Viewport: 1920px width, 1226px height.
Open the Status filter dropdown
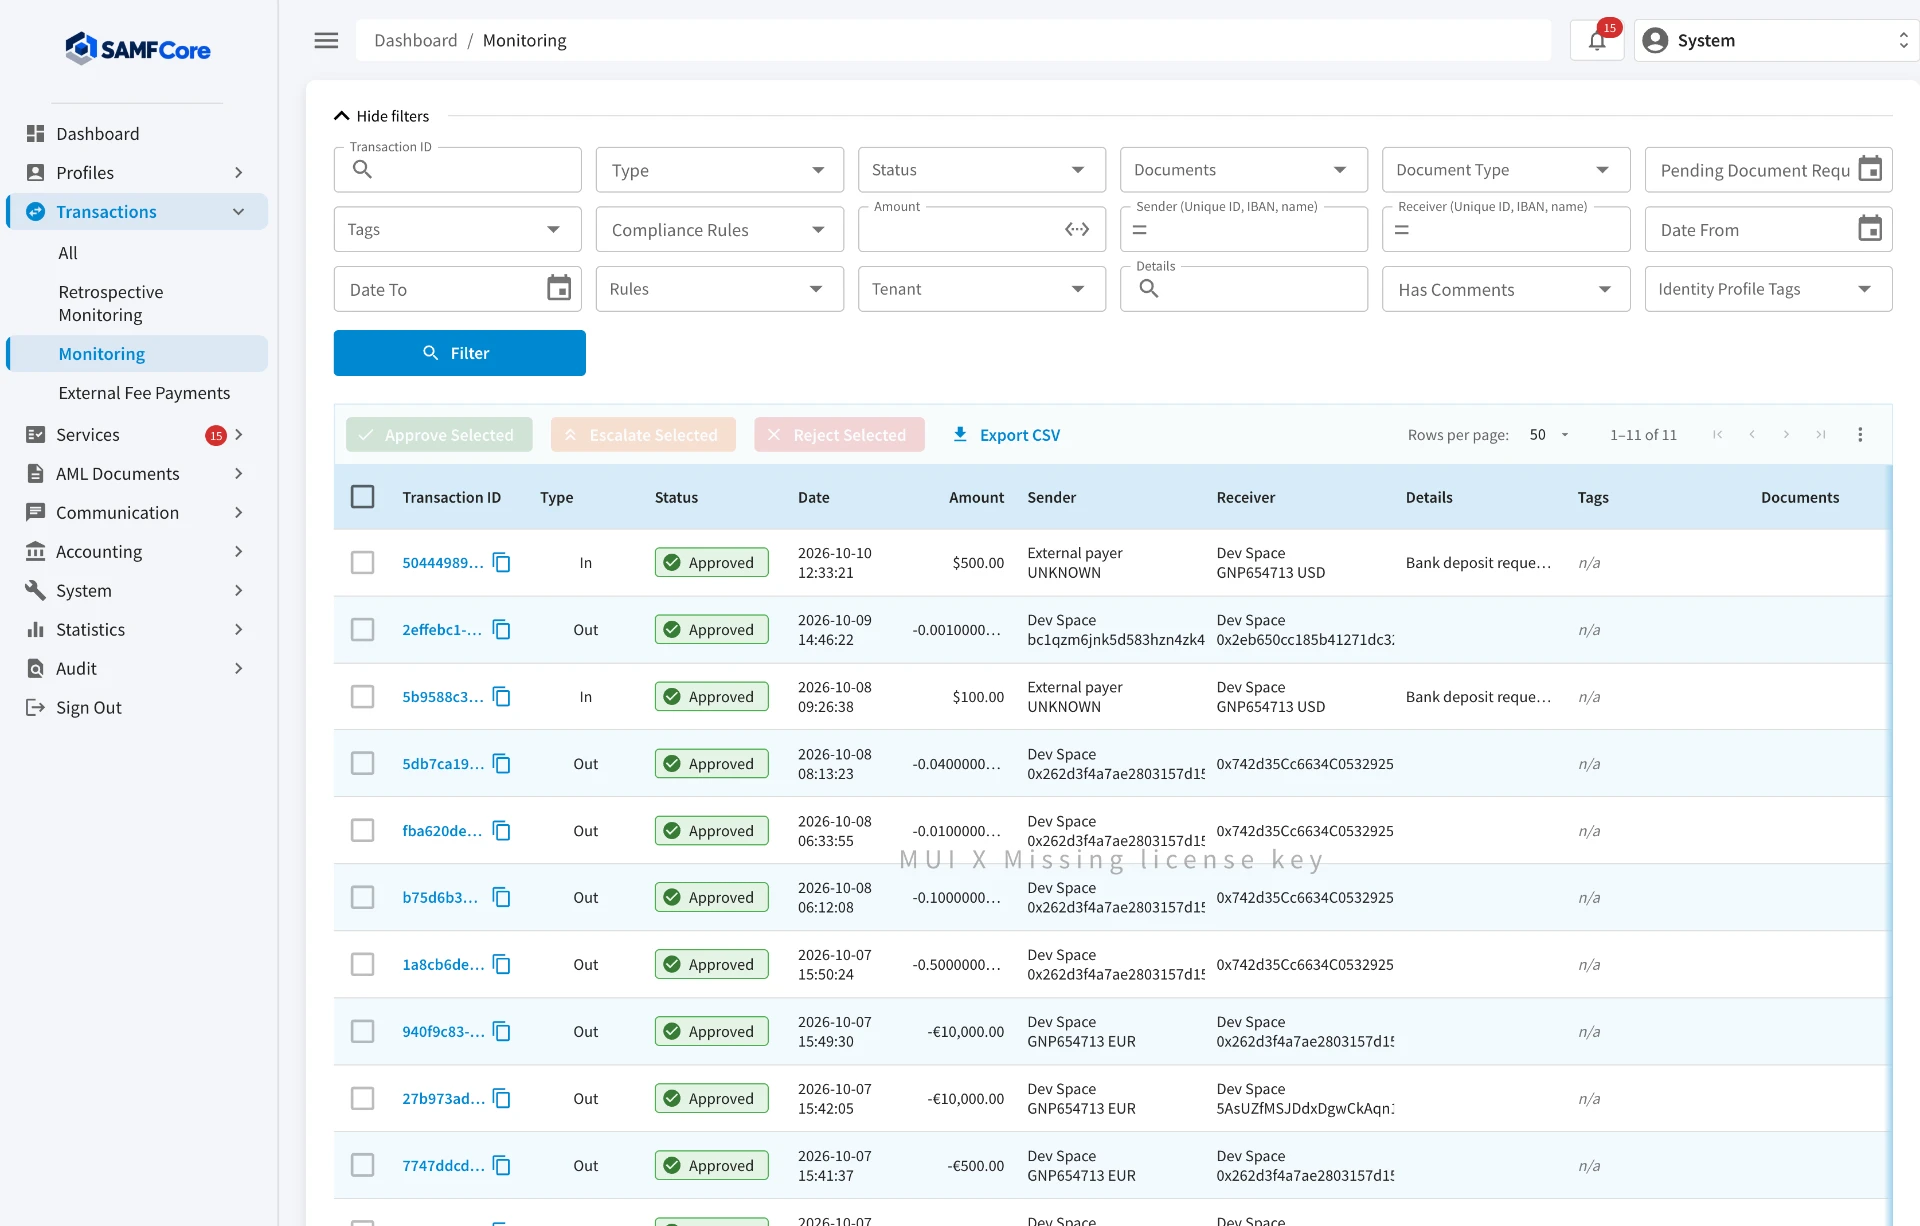[982, 170]
